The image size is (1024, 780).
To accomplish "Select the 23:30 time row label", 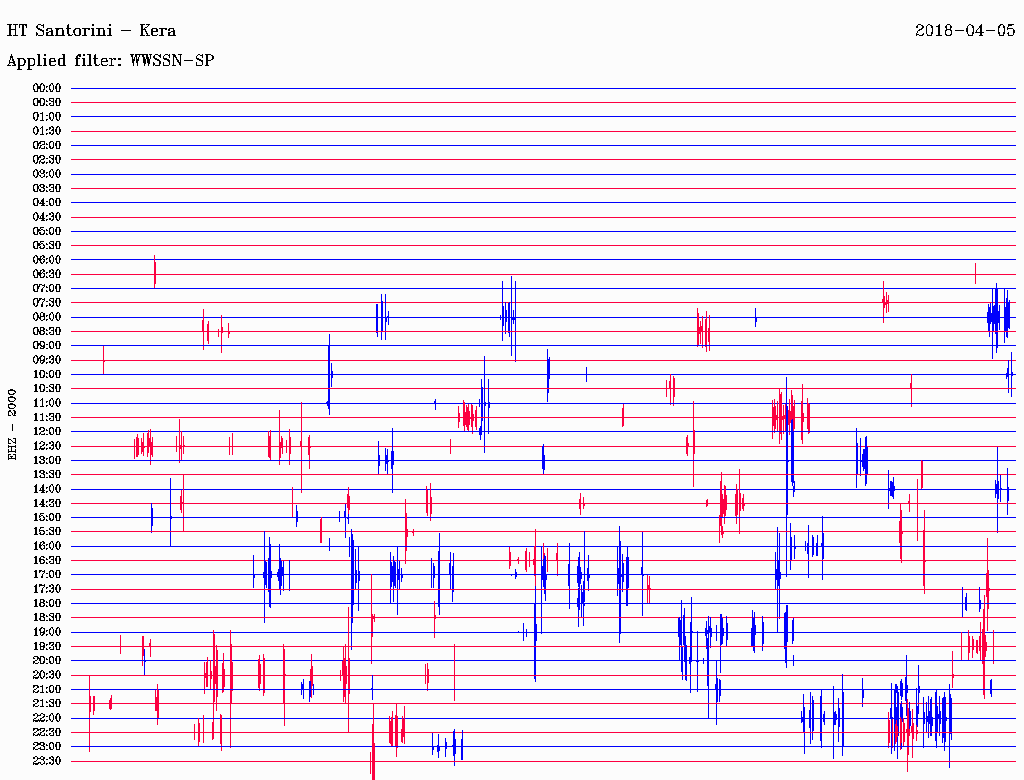I will [47, 761].
